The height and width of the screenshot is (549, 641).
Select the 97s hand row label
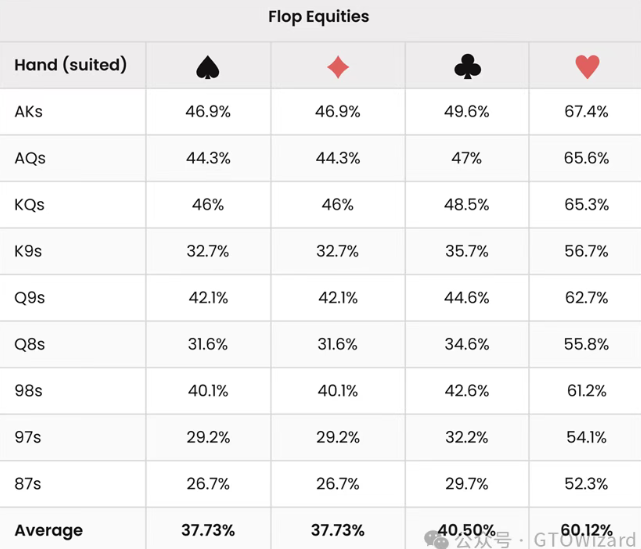(28, 437)
